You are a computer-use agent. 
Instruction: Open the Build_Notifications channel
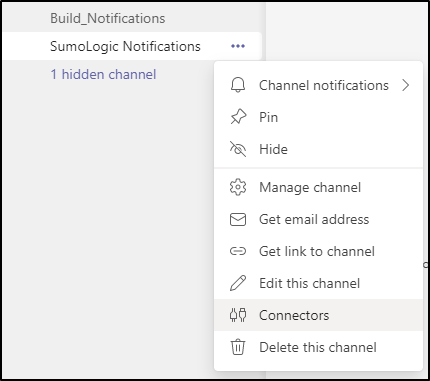(108, 18)
